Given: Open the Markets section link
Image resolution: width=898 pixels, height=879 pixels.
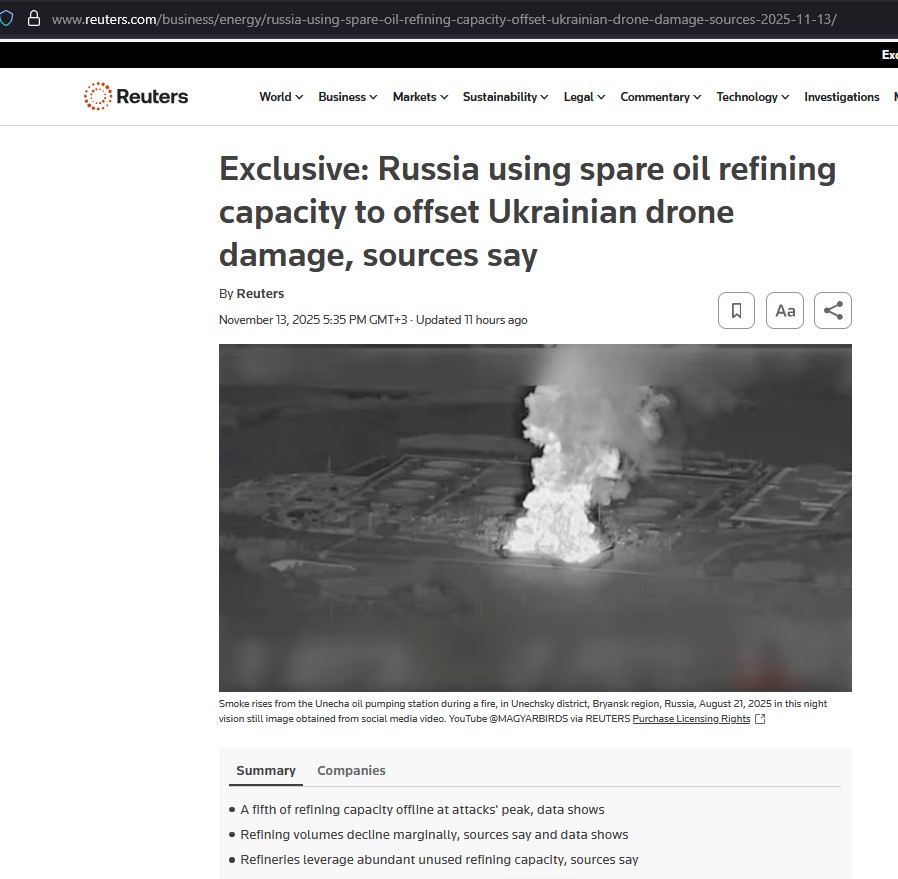Looking at the screenshot, I should click(415, 97).
